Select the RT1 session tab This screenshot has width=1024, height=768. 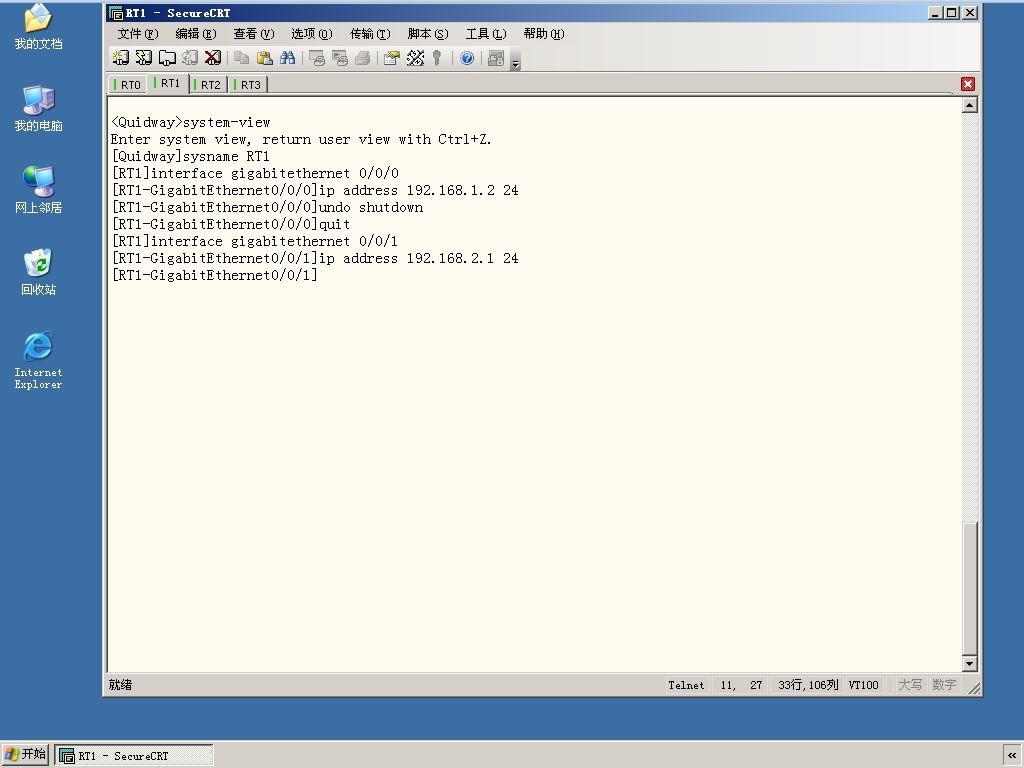(x=168, y=83)
